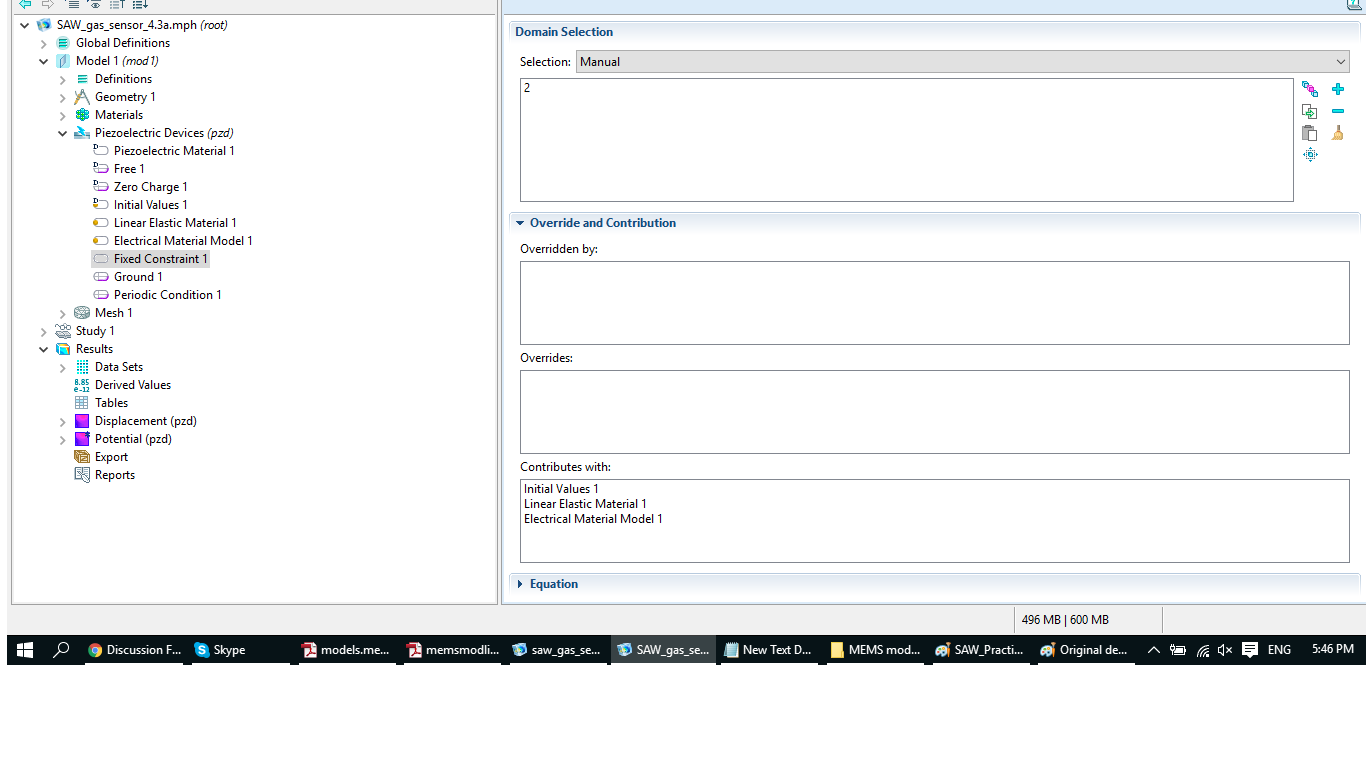Collapse the Override and Contribution section
Image resolution: width=1366 pixels, height=768 pixels.
(520, 223)
